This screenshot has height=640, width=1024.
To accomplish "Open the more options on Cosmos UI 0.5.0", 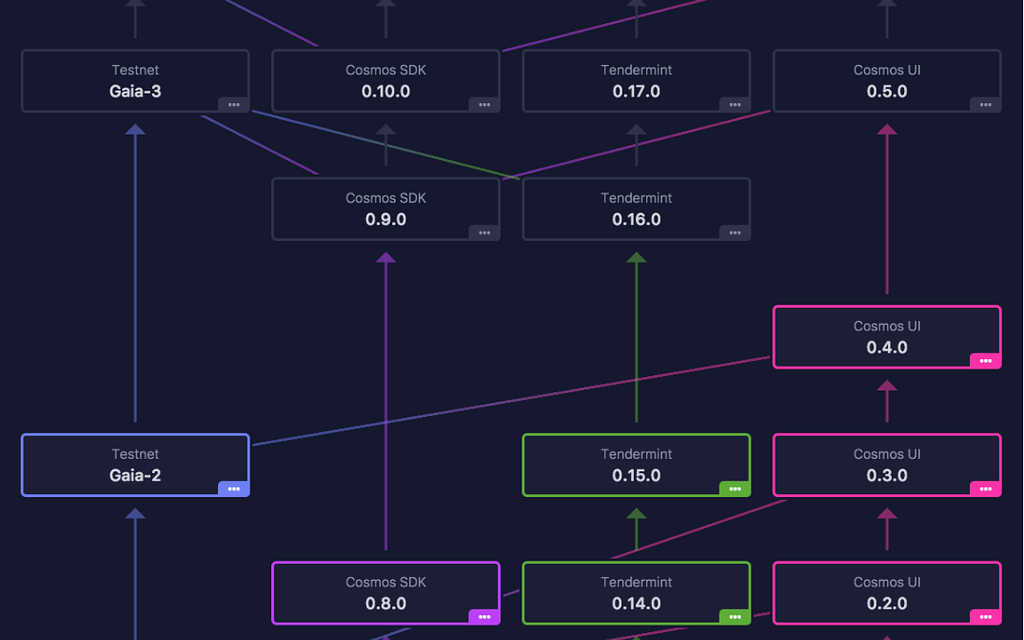I will [986, 104].
